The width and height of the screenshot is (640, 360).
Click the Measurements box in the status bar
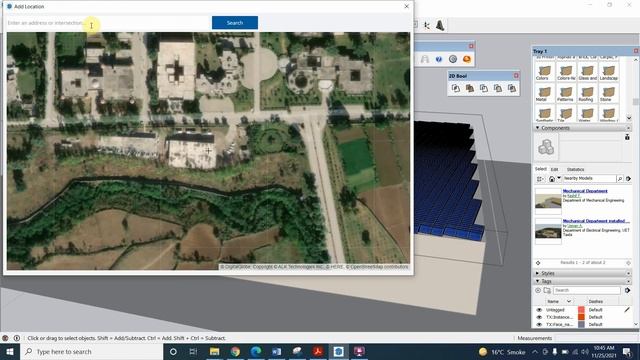[597, 338]
